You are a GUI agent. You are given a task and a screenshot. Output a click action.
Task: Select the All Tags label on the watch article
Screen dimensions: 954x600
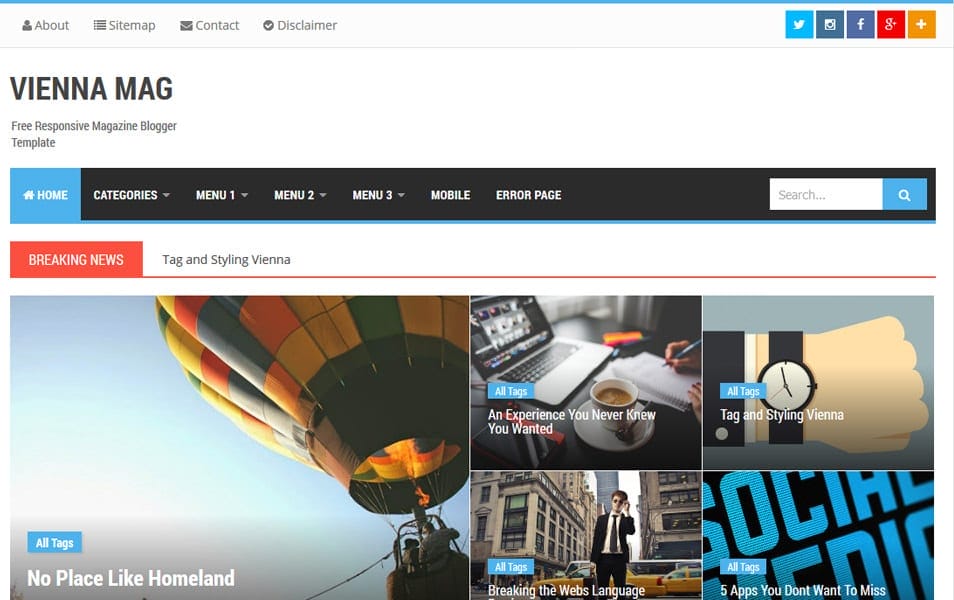coord(743,391)
